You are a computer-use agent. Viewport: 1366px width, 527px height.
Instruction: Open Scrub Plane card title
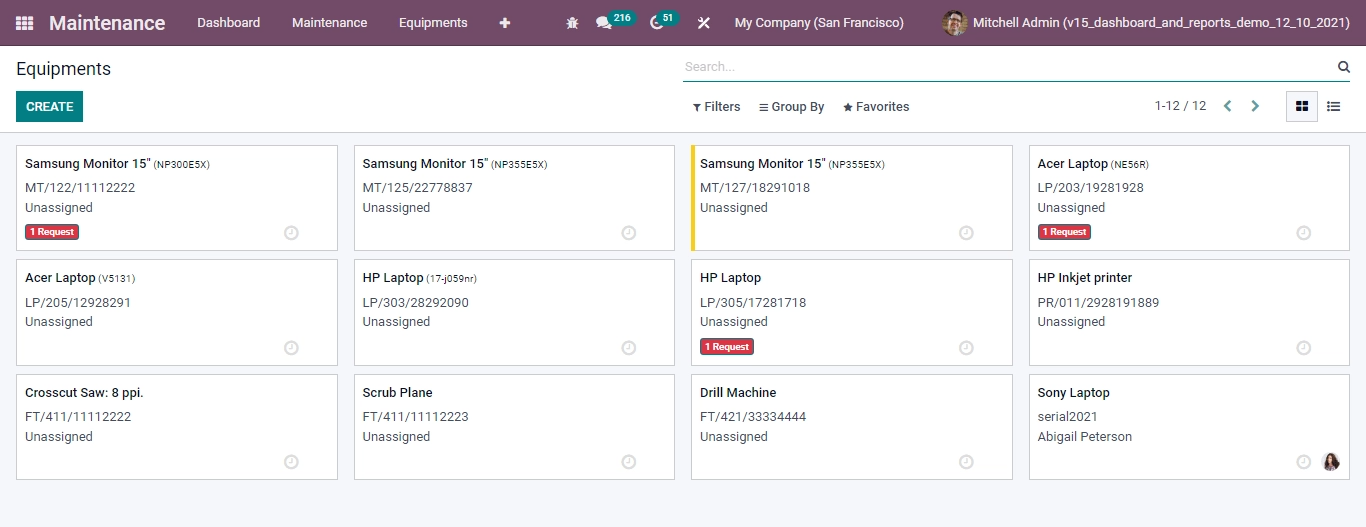click(397, 393)
